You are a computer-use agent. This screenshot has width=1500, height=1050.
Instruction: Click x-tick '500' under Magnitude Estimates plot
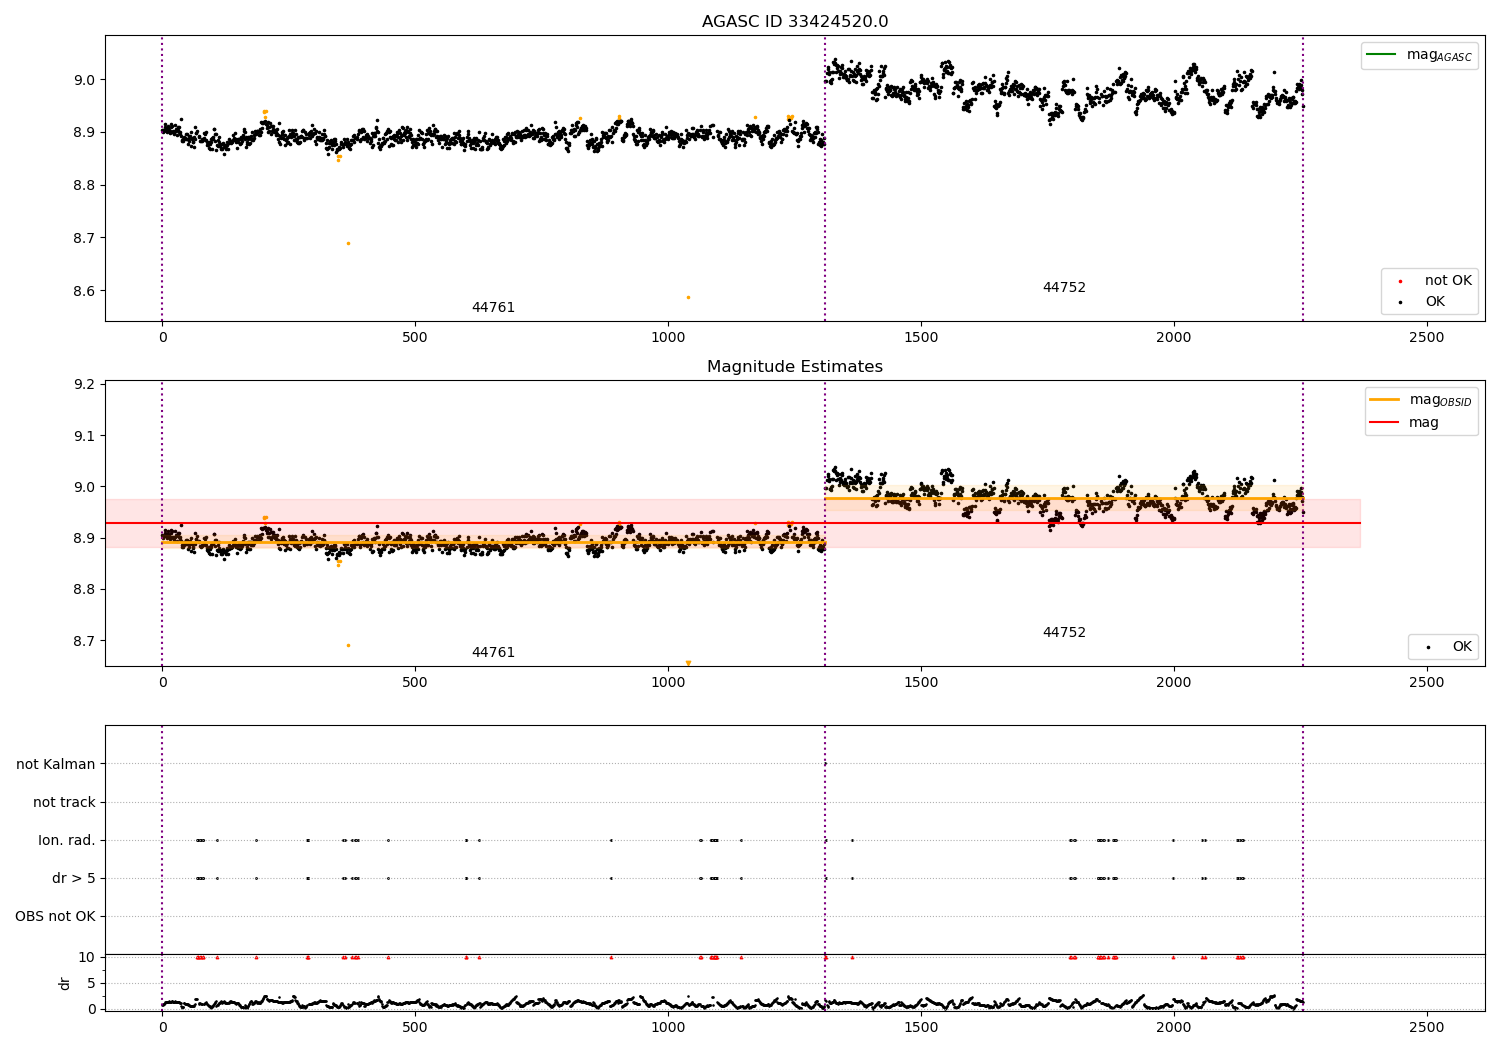pos(415,683)
